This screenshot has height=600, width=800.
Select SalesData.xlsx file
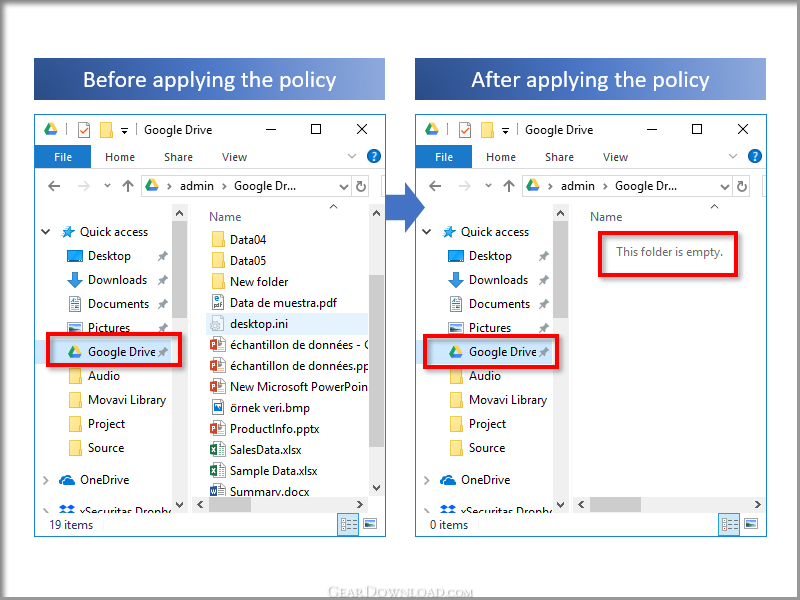click(x=256, y=450)
